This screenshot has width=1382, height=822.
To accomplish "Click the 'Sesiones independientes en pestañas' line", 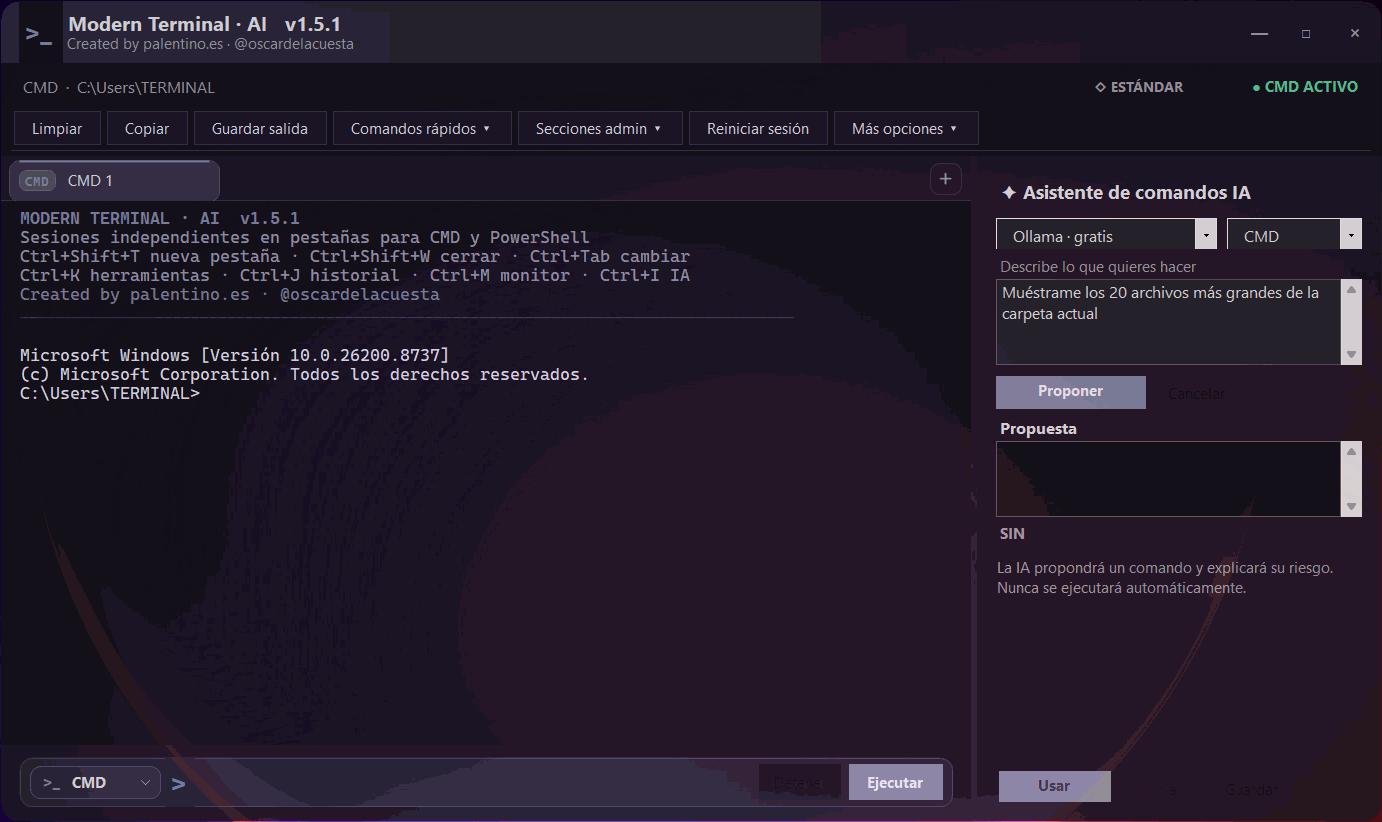I will point(305,238).
